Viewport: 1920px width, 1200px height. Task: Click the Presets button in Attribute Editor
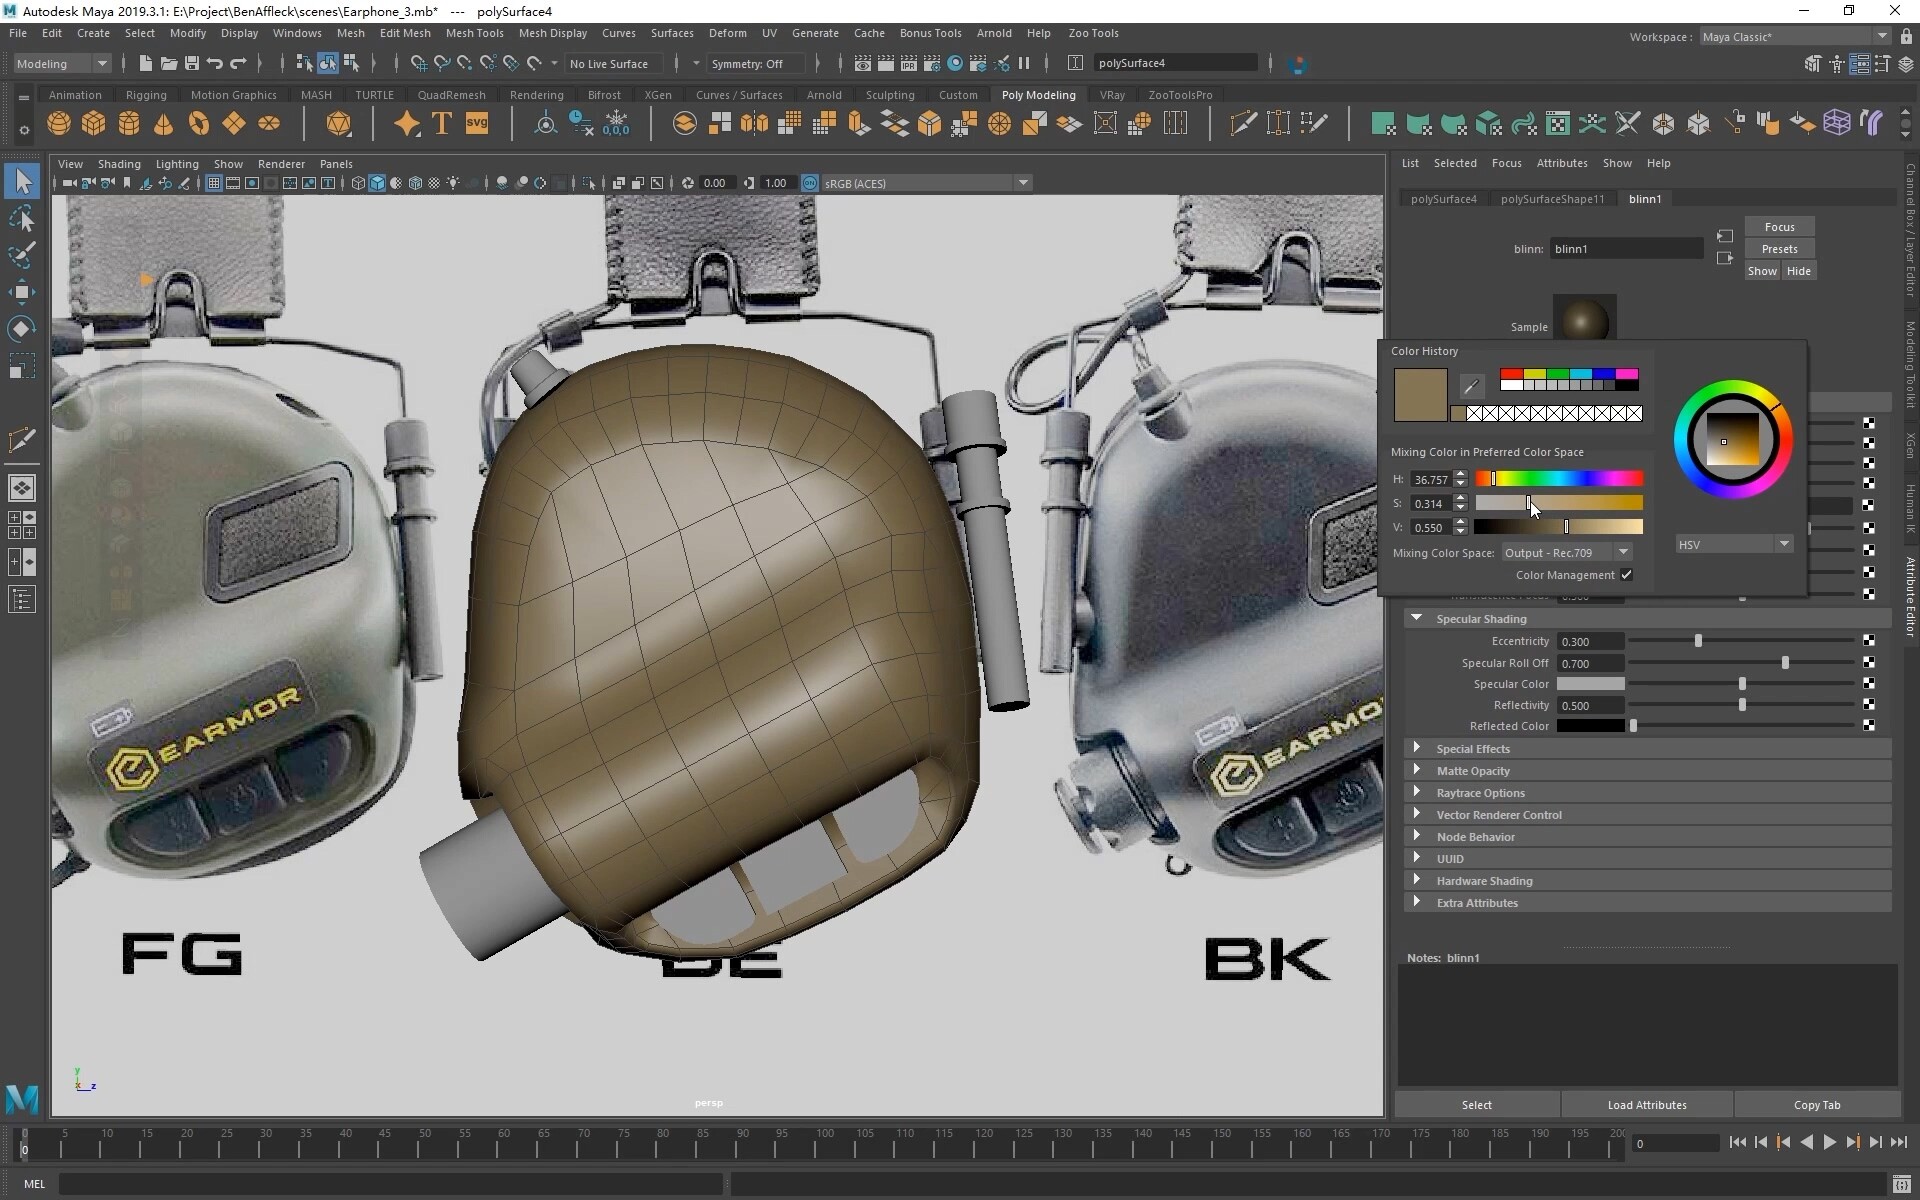[x=1781, y=247]
